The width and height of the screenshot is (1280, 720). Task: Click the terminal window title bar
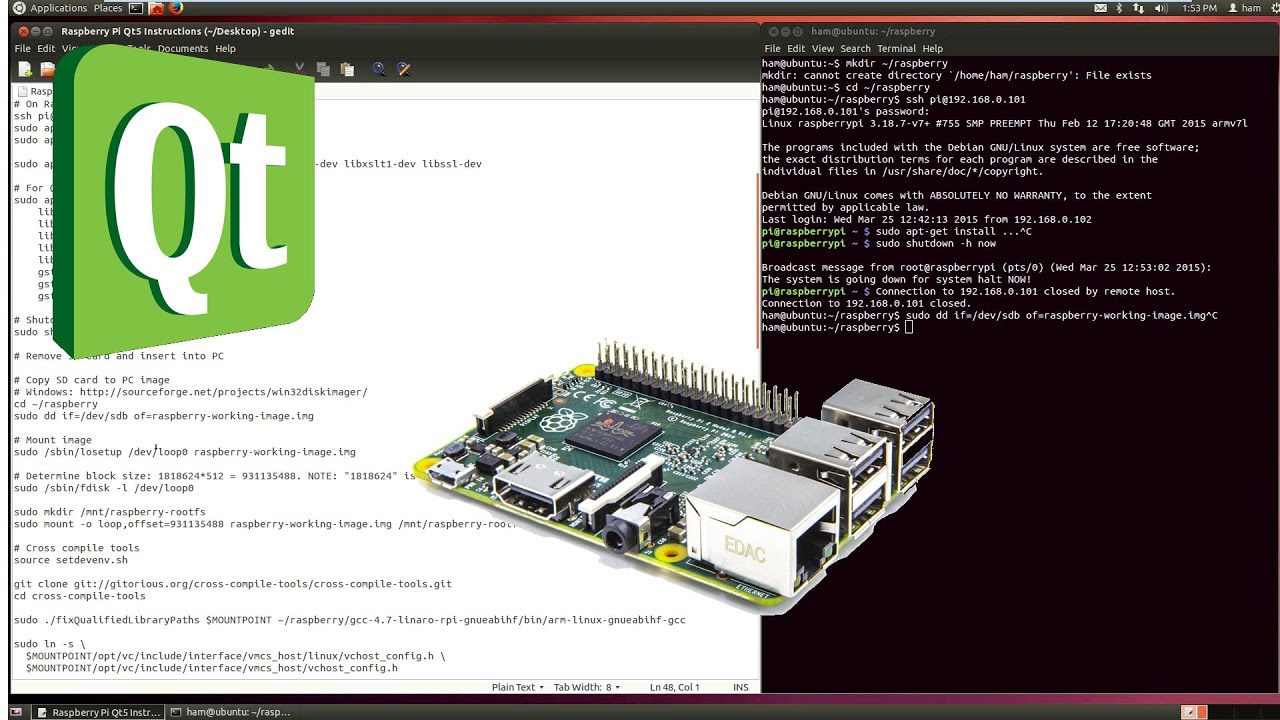[x=1020, y=31]
